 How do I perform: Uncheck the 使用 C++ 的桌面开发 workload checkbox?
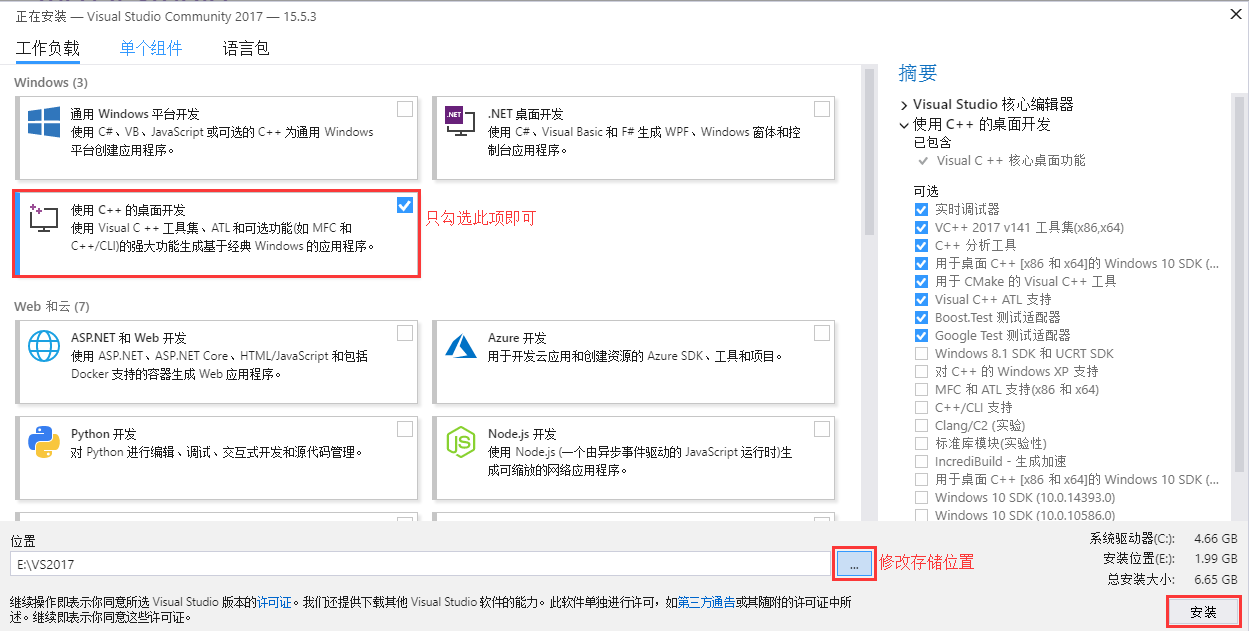coord(405,204)
